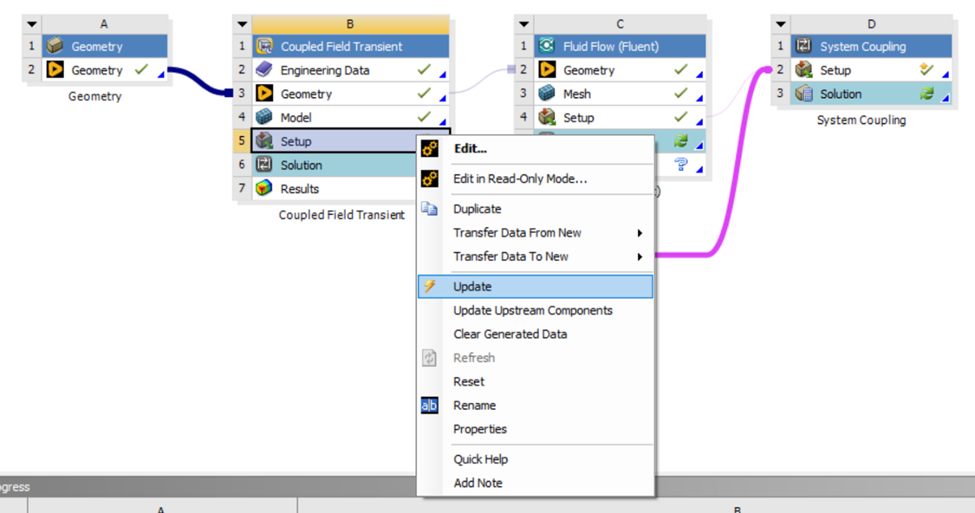Viewport: 975px width, 513px height.
Task: Choose Update Upstream Components
Action: point(535,310)
